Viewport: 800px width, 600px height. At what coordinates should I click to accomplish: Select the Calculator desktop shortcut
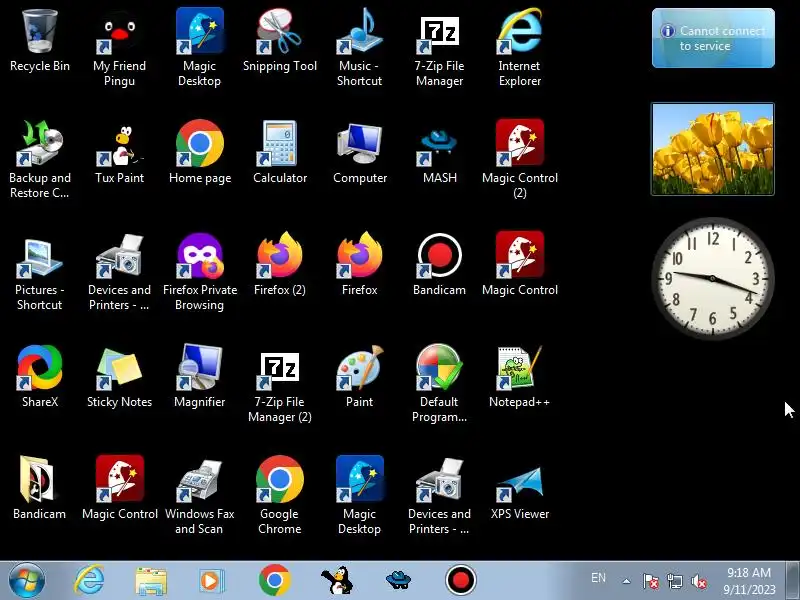click(280, 152)
